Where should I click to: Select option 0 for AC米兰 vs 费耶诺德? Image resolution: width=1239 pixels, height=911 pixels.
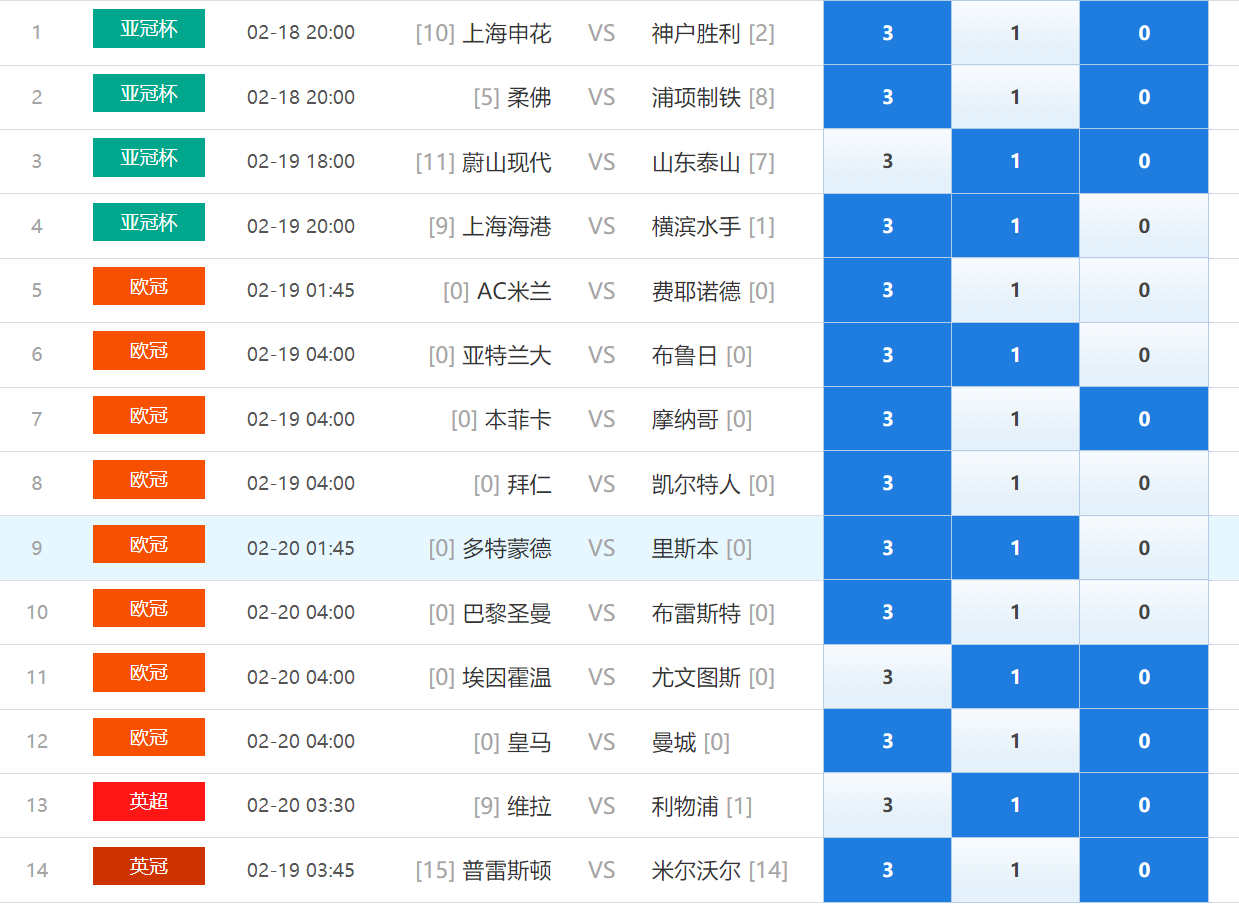1144,290
